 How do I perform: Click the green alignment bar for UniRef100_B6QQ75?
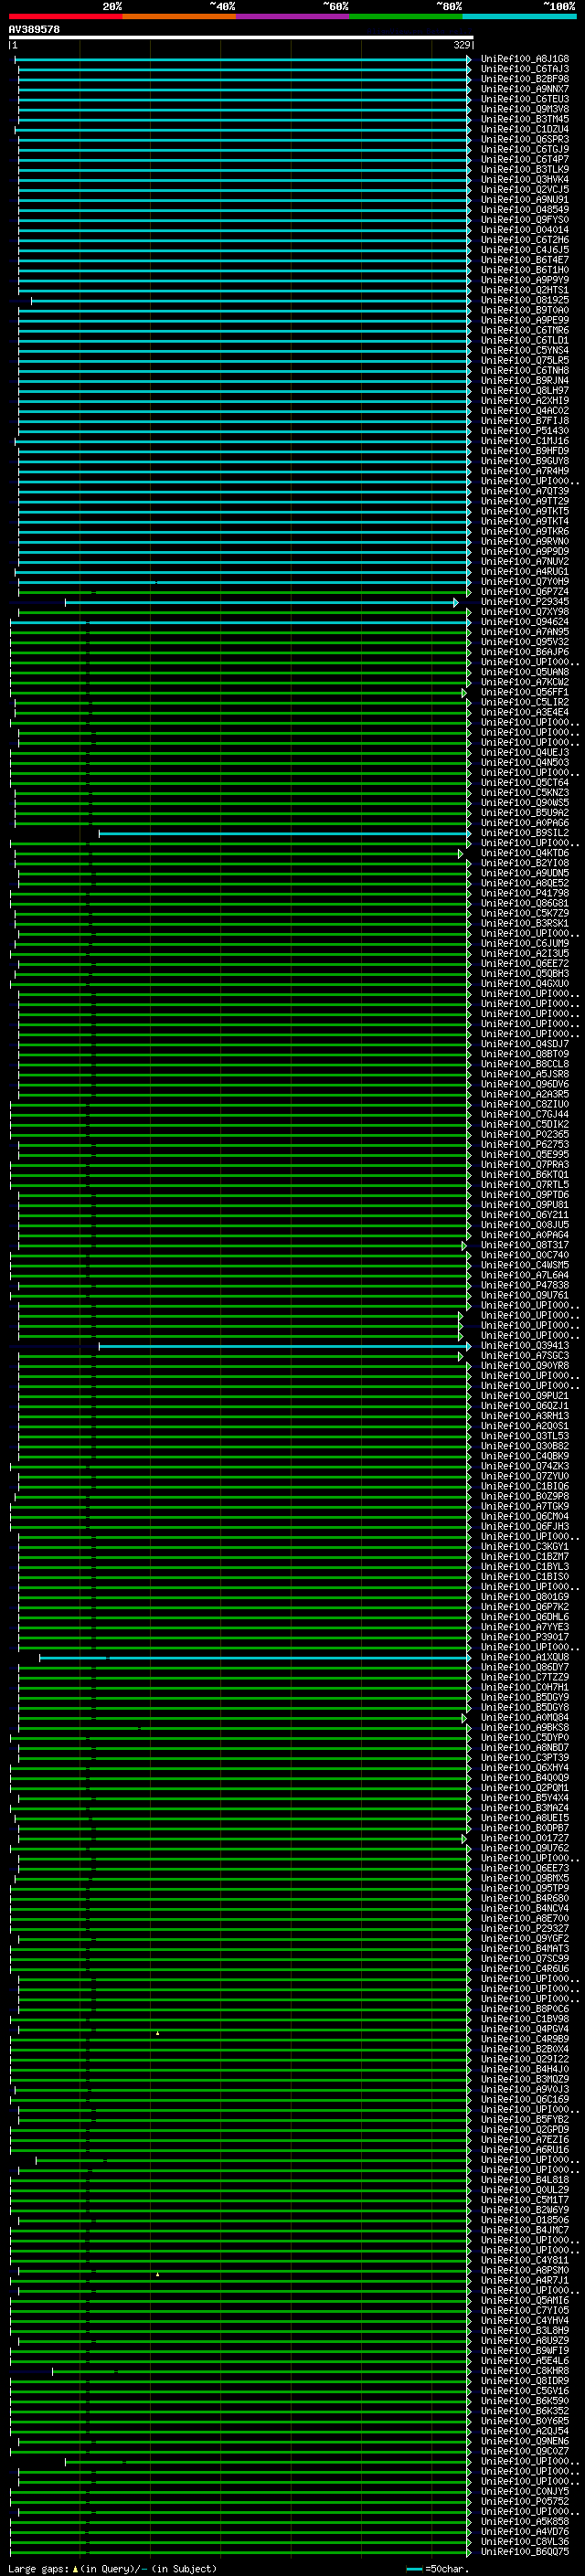(x=240, y=2552)
